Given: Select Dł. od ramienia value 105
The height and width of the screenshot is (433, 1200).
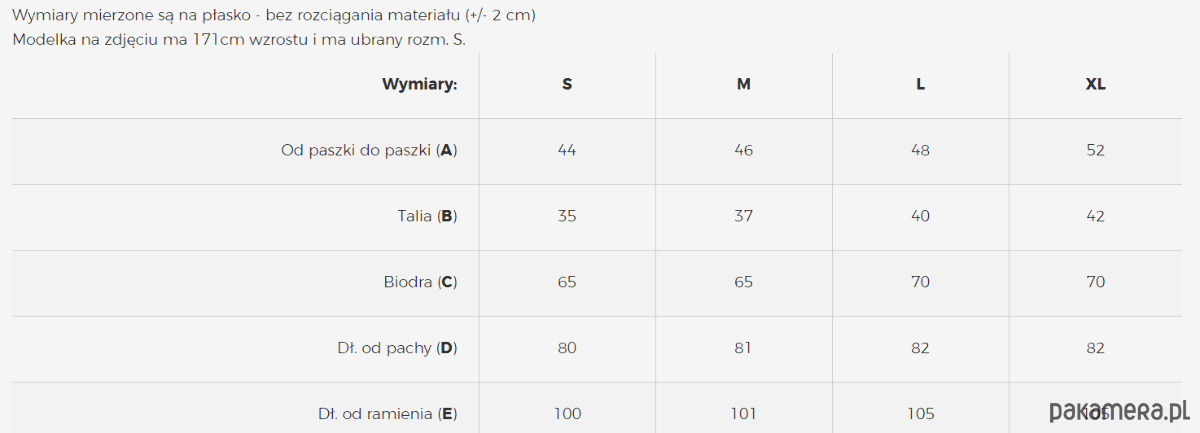Looking at the screenshot, I should (x=920, y=413).
